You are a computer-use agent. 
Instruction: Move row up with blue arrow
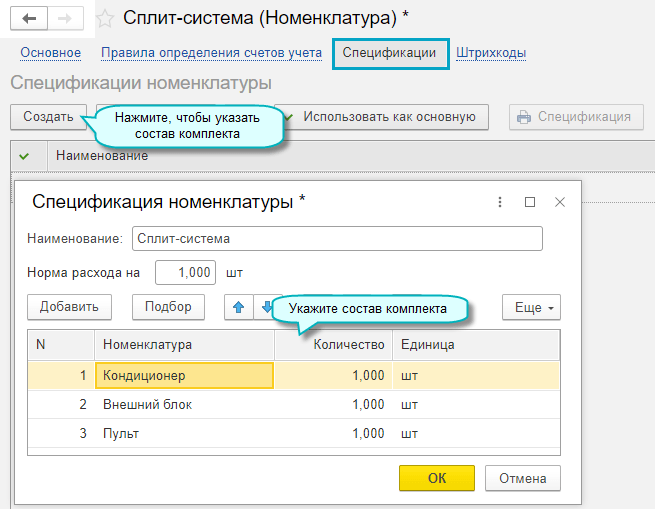click(239, 307)
